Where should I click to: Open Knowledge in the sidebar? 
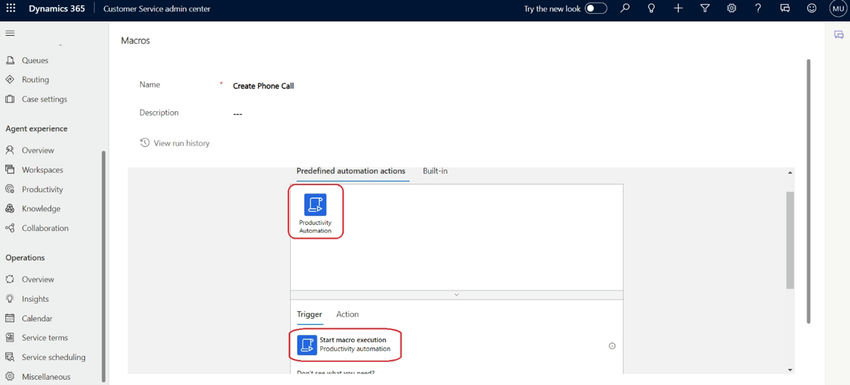pyautogui.click(x=41, y=209)
